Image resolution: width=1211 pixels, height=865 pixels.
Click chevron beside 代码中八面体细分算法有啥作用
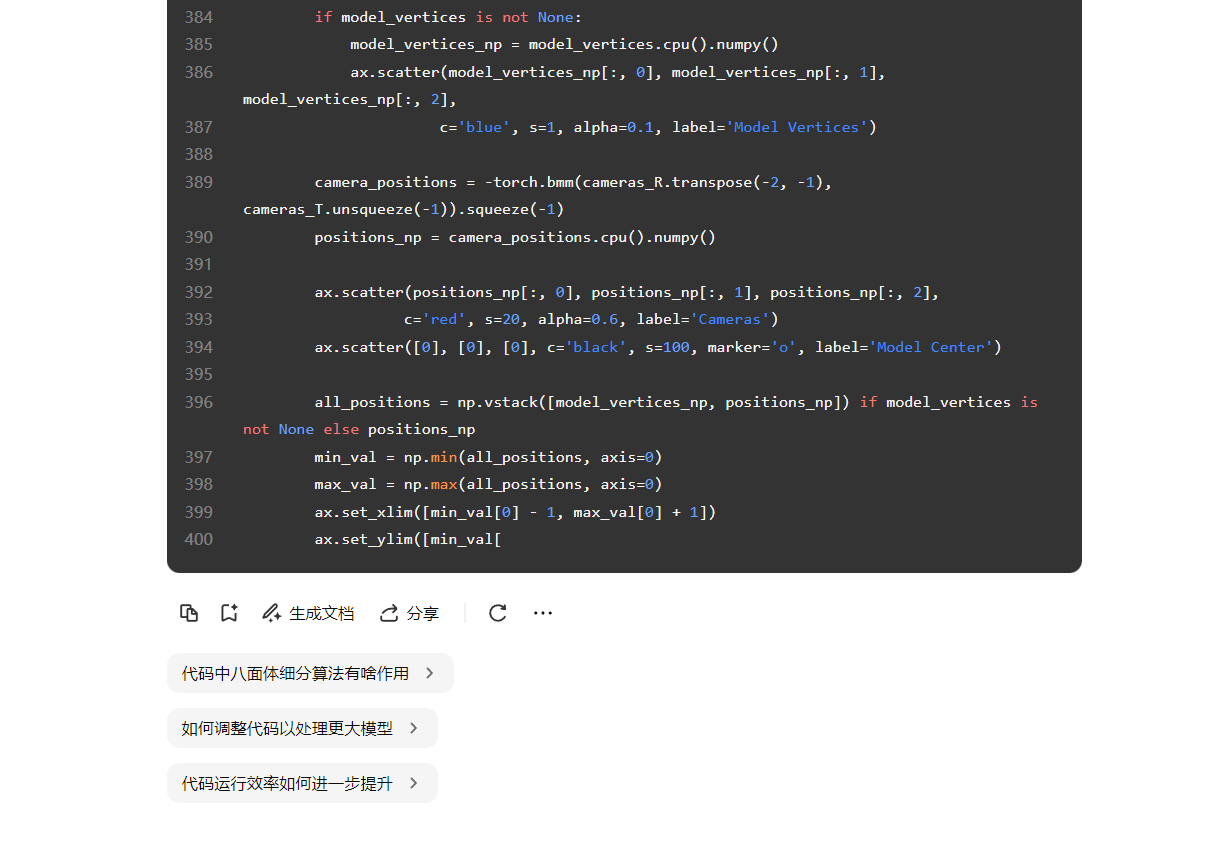tap(430, 673)
